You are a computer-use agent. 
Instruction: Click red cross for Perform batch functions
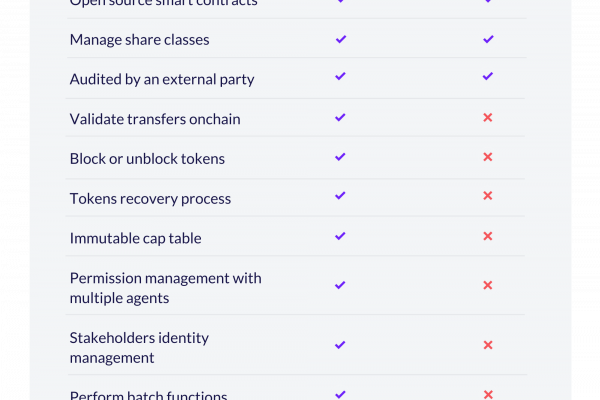point(488,394)
